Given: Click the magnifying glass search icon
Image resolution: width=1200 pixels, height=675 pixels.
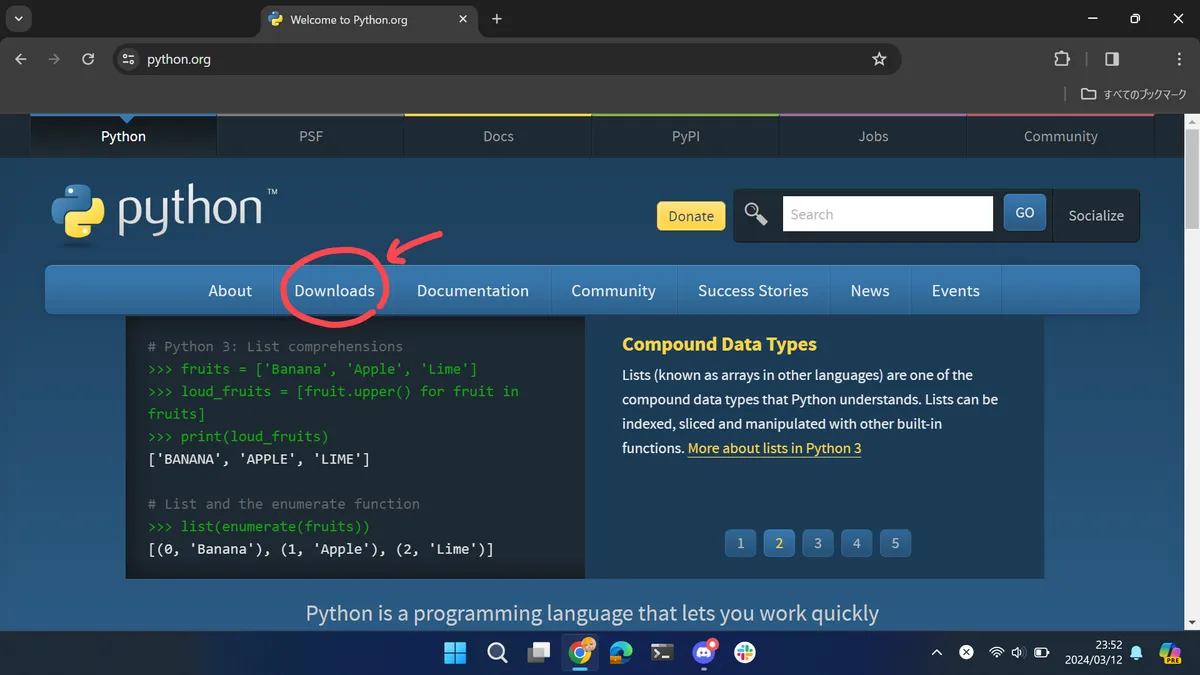Looking at the screenshot, I should coord(756,214).
